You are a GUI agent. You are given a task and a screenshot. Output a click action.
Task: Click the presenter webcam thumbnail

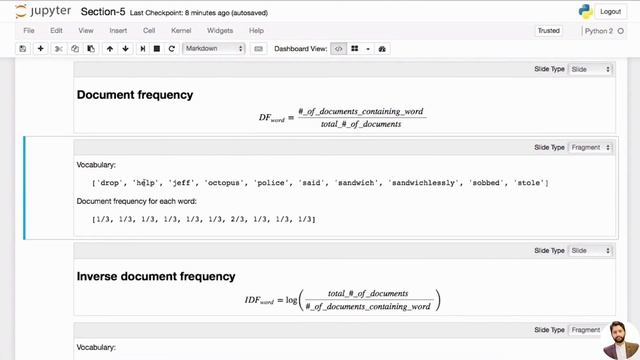pyautogui.click(x=621, y=340)
